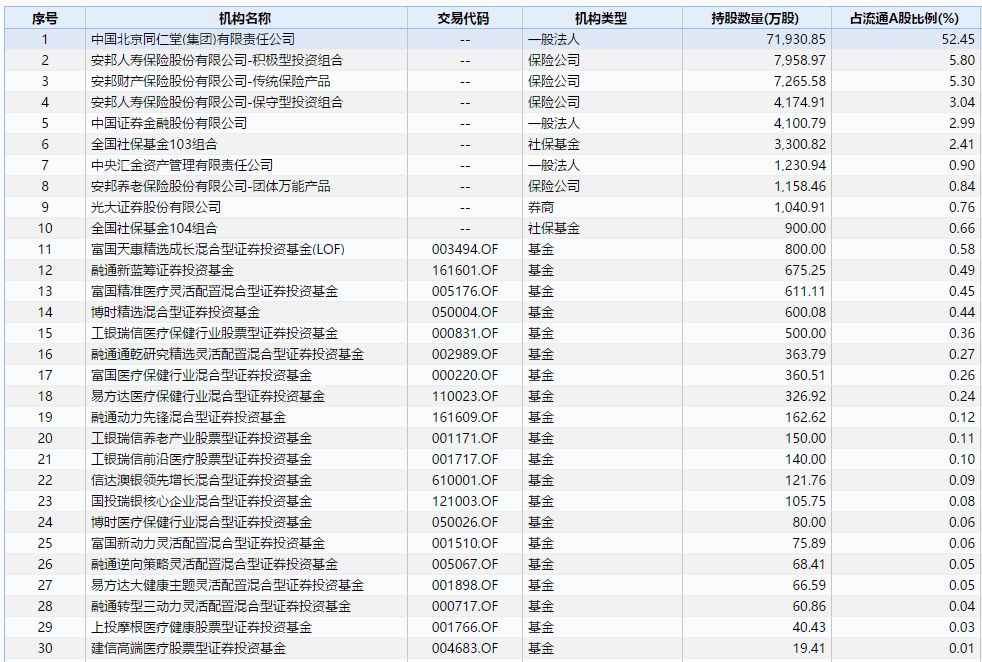Viewport: 982px width, 662px height.
Task: Click percentage value 5.30
Action: 962,81
